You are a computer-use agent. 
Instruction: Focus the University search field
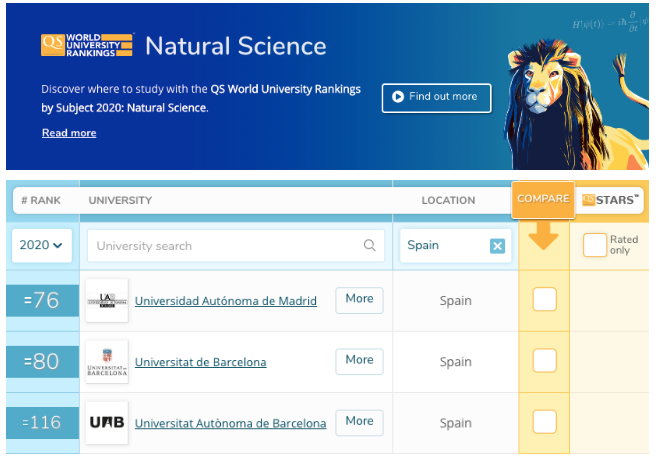[x=236, y=246]
